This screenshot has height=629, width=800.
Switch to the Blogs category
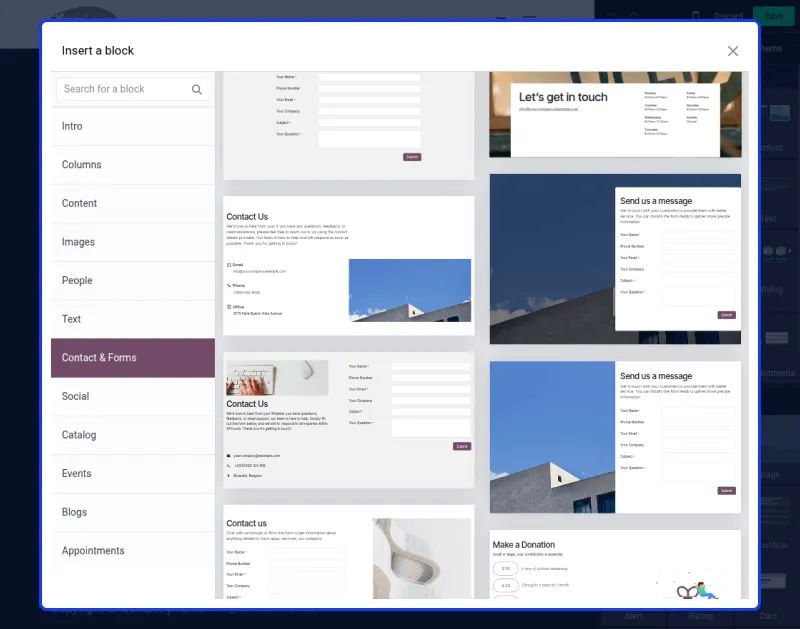pos(132,512)
